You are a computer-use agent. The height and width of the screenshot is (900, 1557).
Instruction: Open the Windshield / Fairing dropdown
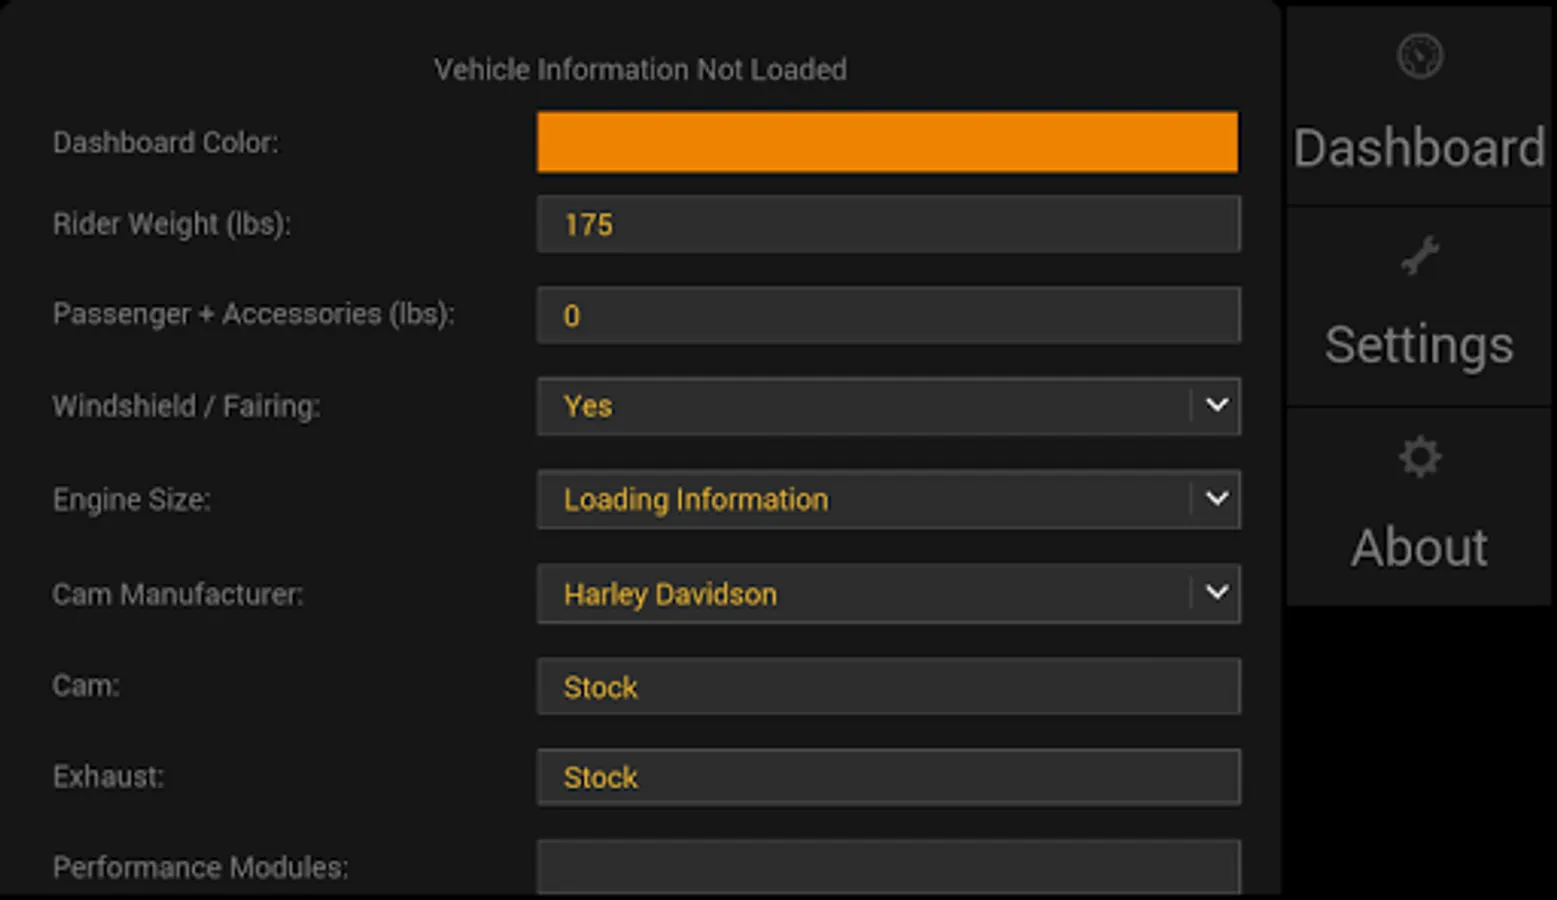pos(860,406)
